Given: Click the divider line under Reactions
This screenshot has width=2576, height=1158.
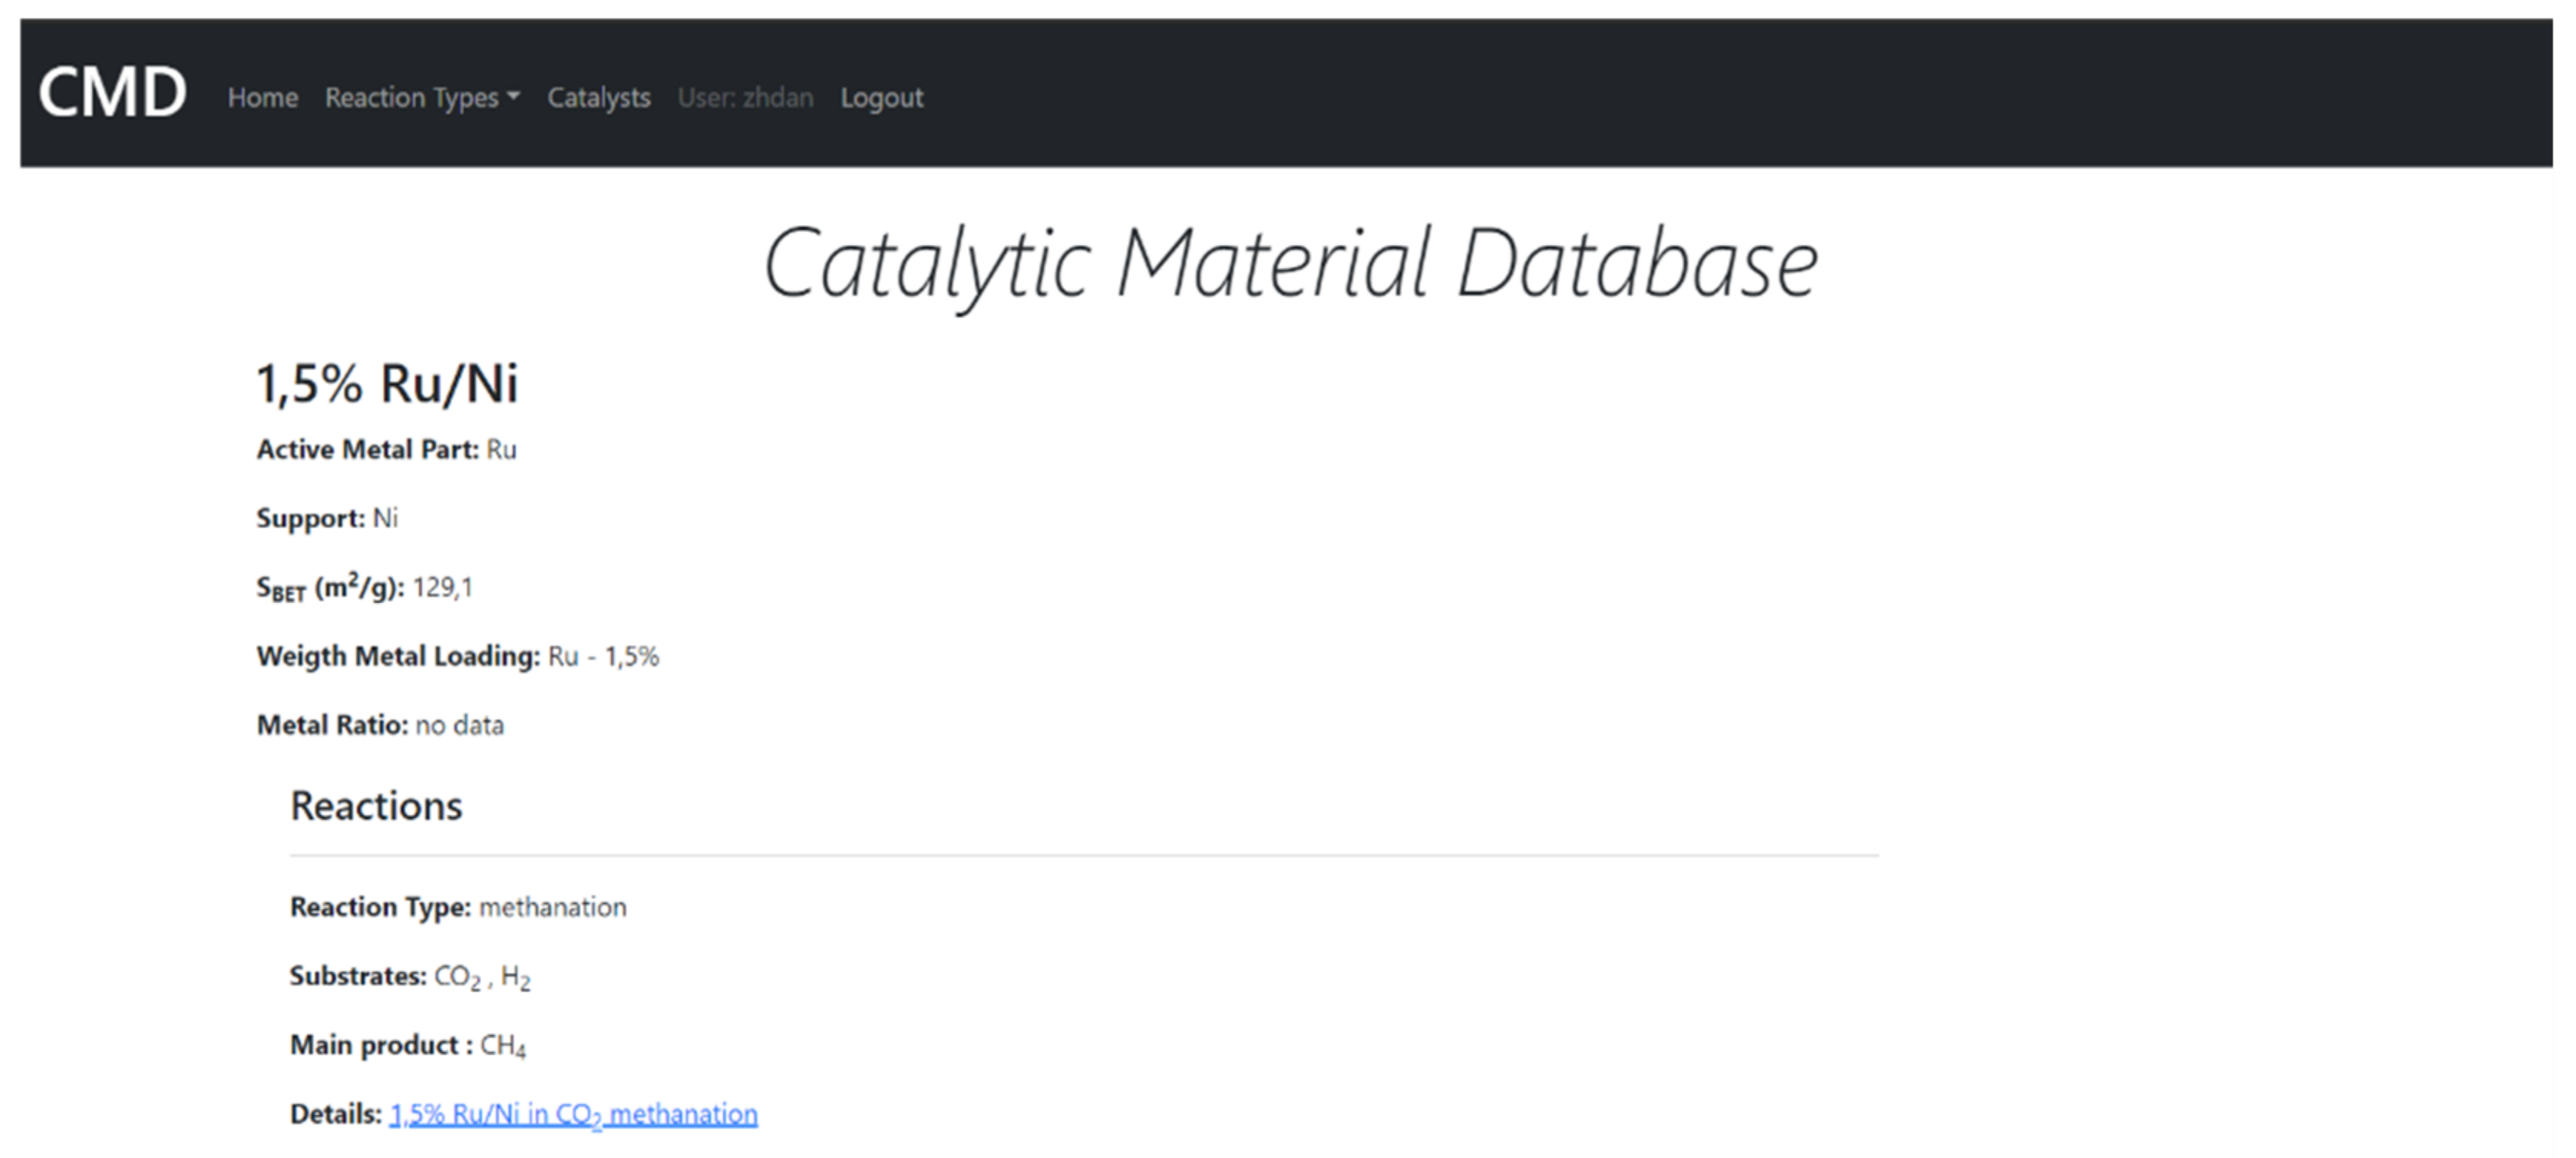Looking at the screenshot, I should [x=1083, y=855].
